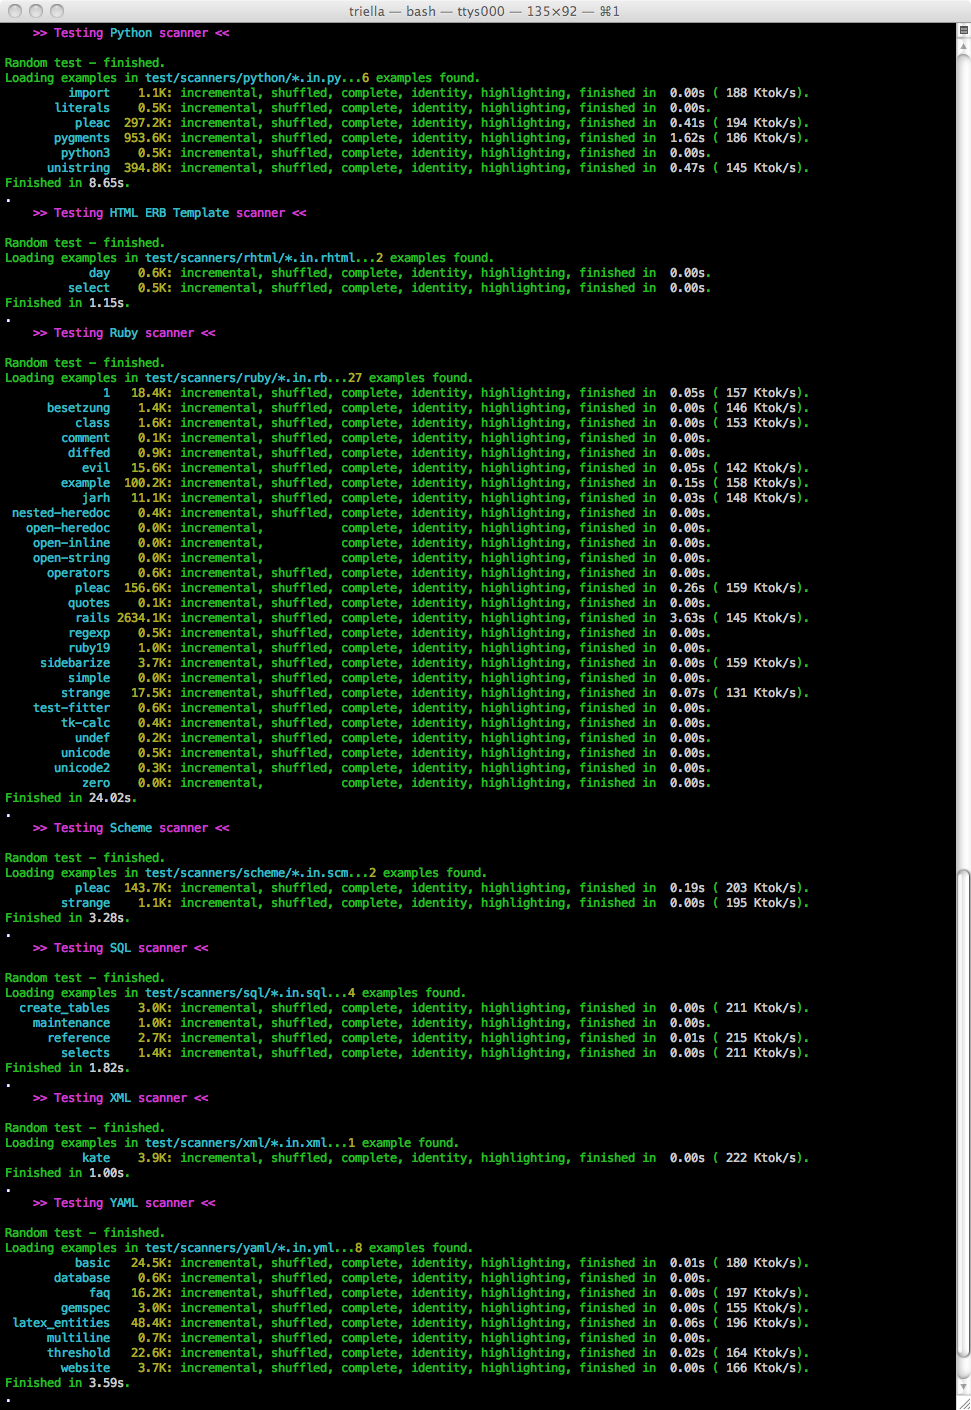Click the empty scrollbar track above thumb

pos(963,450)
